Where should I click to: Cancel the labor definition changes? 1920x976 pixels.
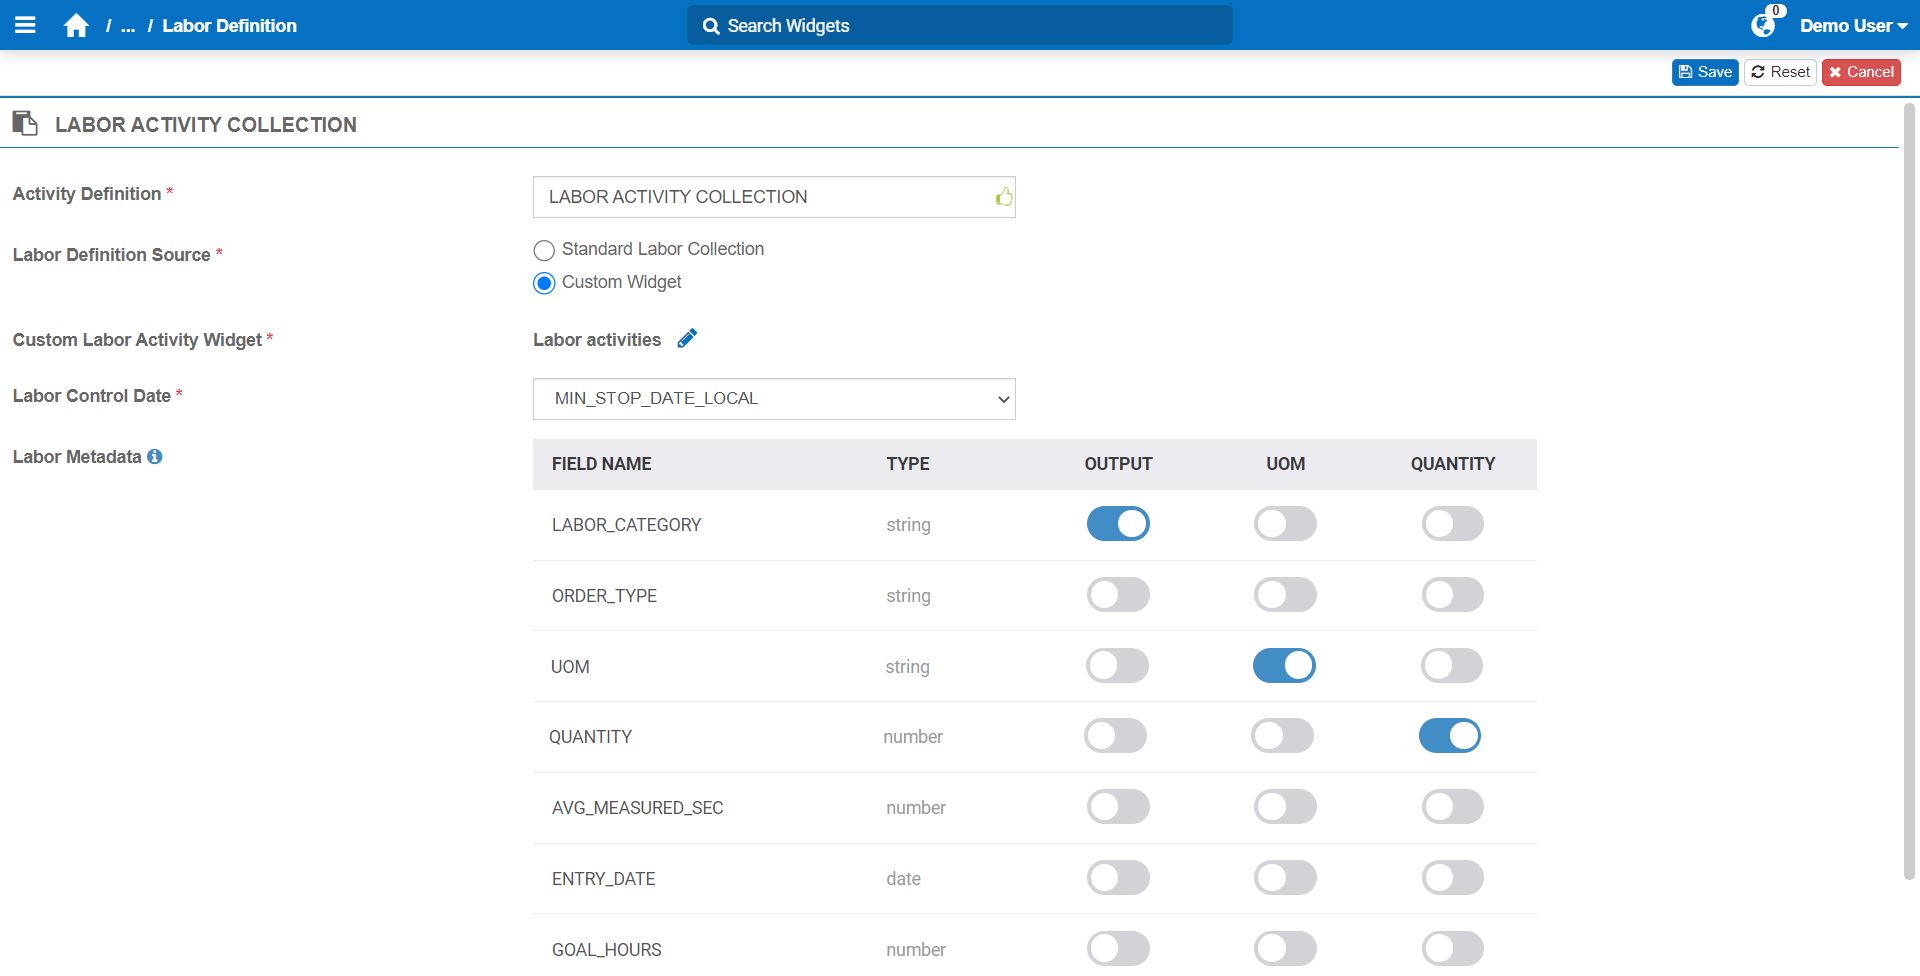point(1861,72)
